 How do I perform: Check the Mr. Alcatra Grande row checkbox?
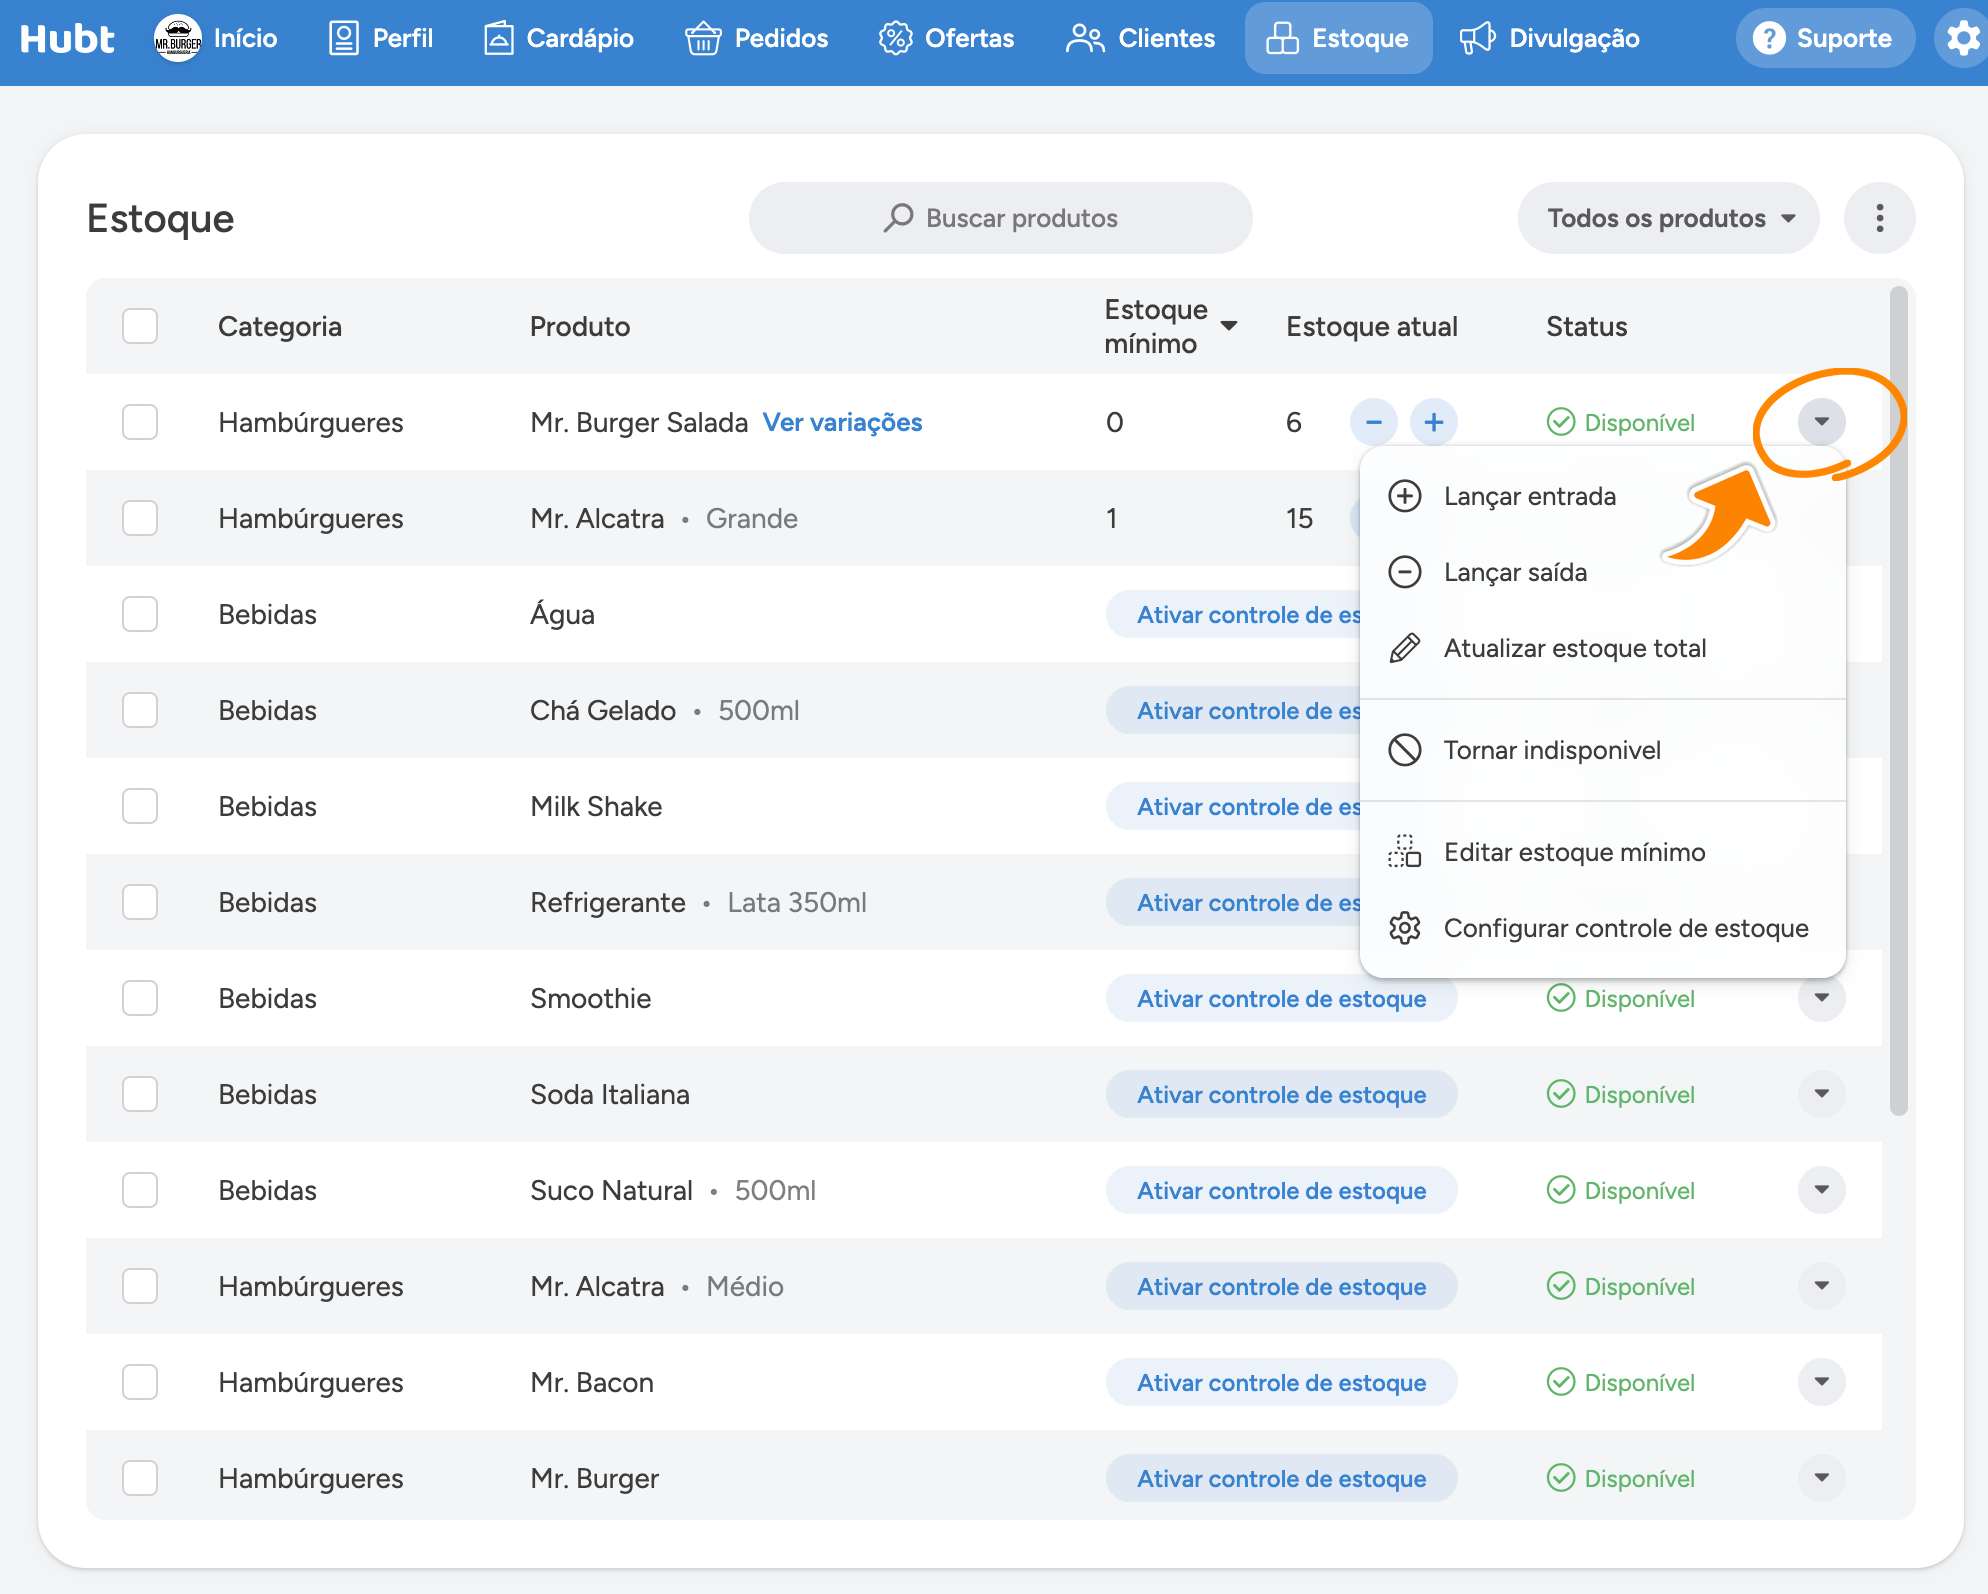(x=140, y=518)
